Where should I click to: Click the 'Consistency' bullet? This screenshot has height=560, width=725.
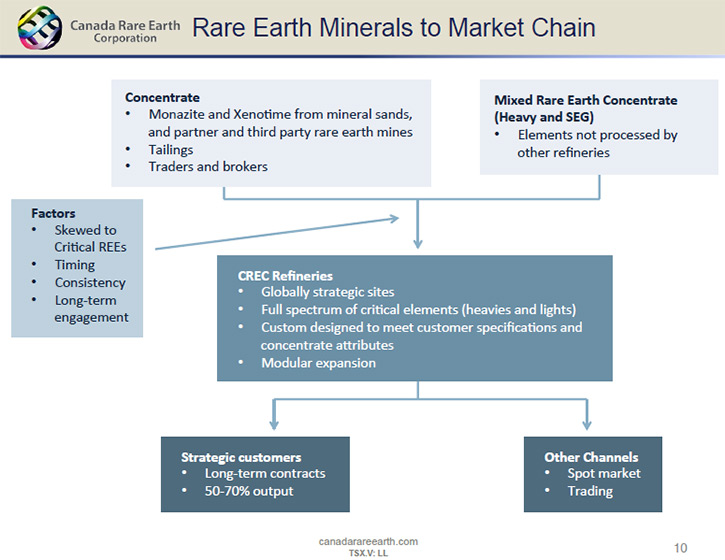click(90, 283)
